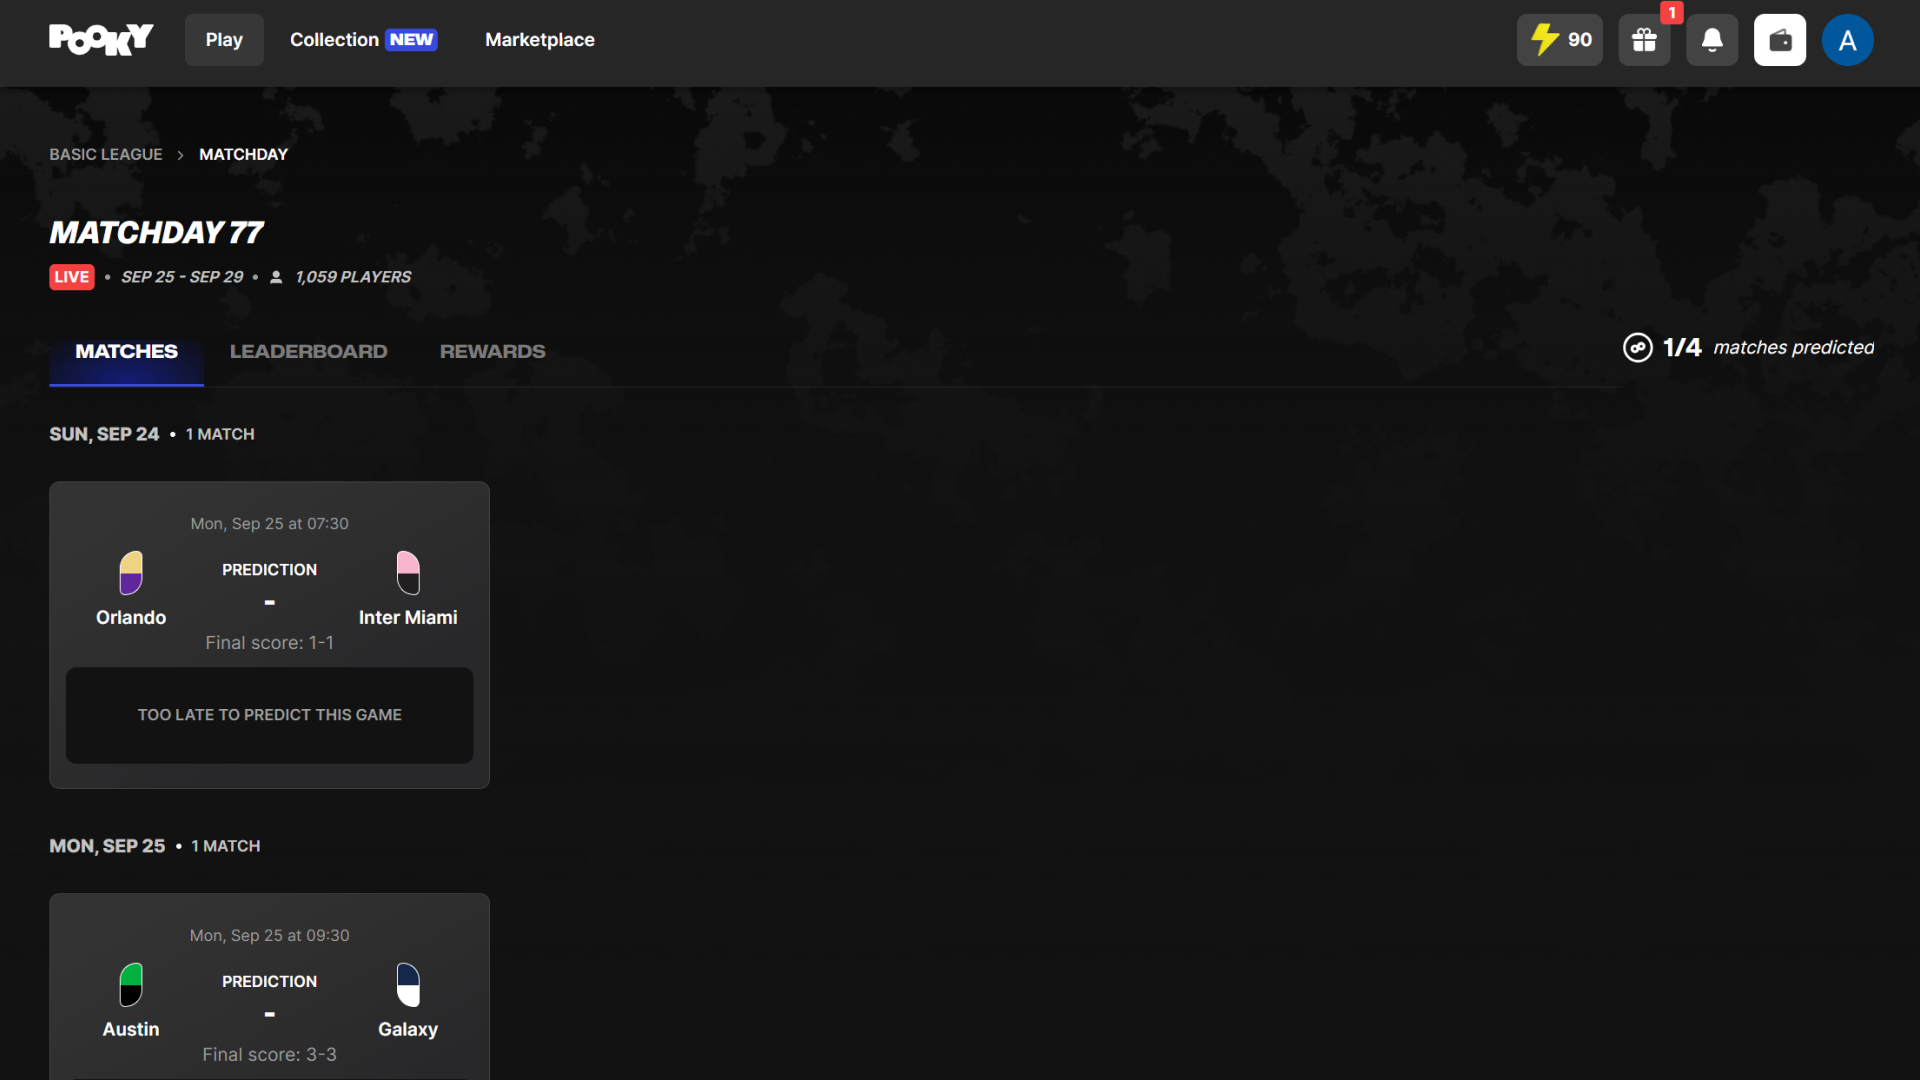Click PREDICTION label in Austin match card
Screen dimensions: 1920x1080
coord(269,982)
